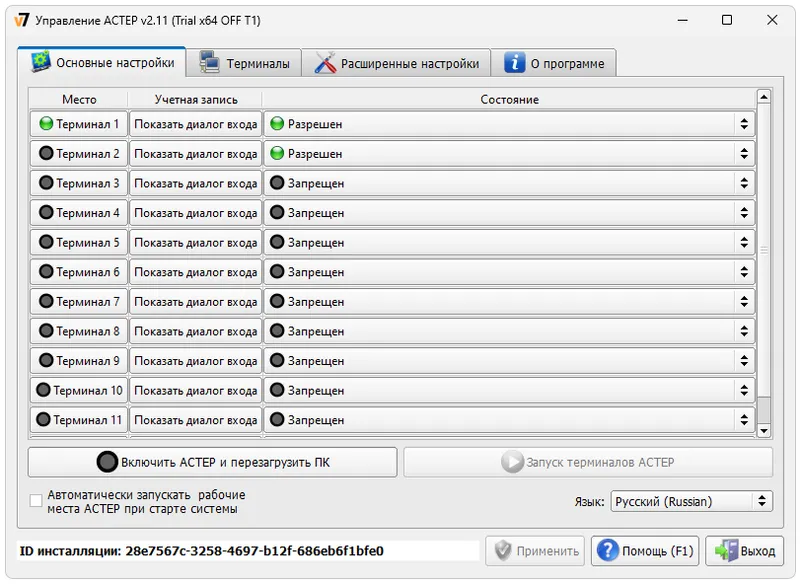Screen dimensions: 800x585
Task: Open the account setting for Терминал 10
Action: (x=195, y=390)
